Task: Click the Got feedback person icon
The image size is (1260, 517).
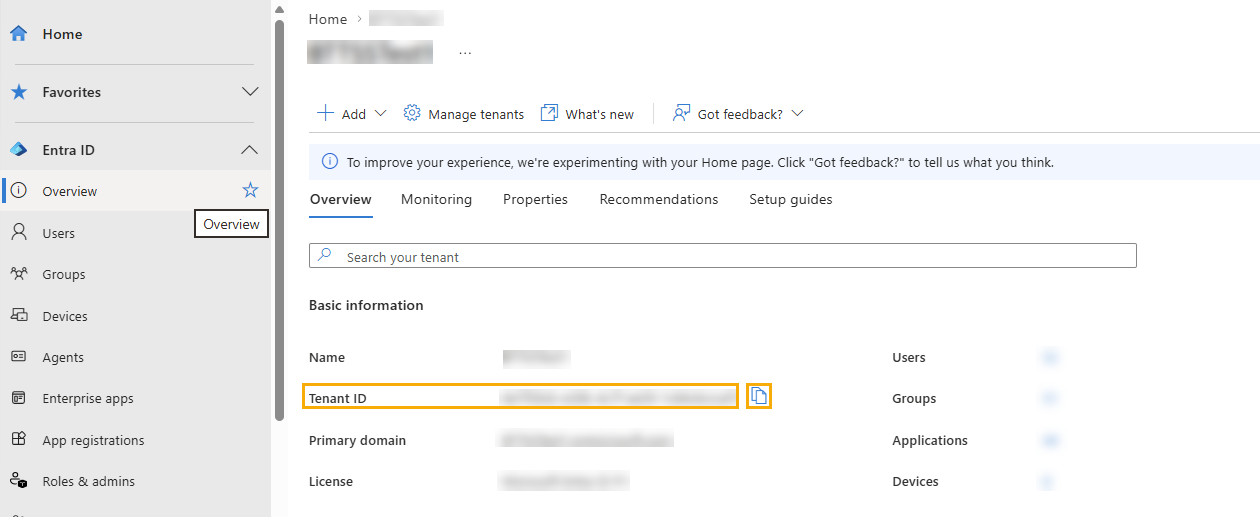Action: [x=681, y=113]
